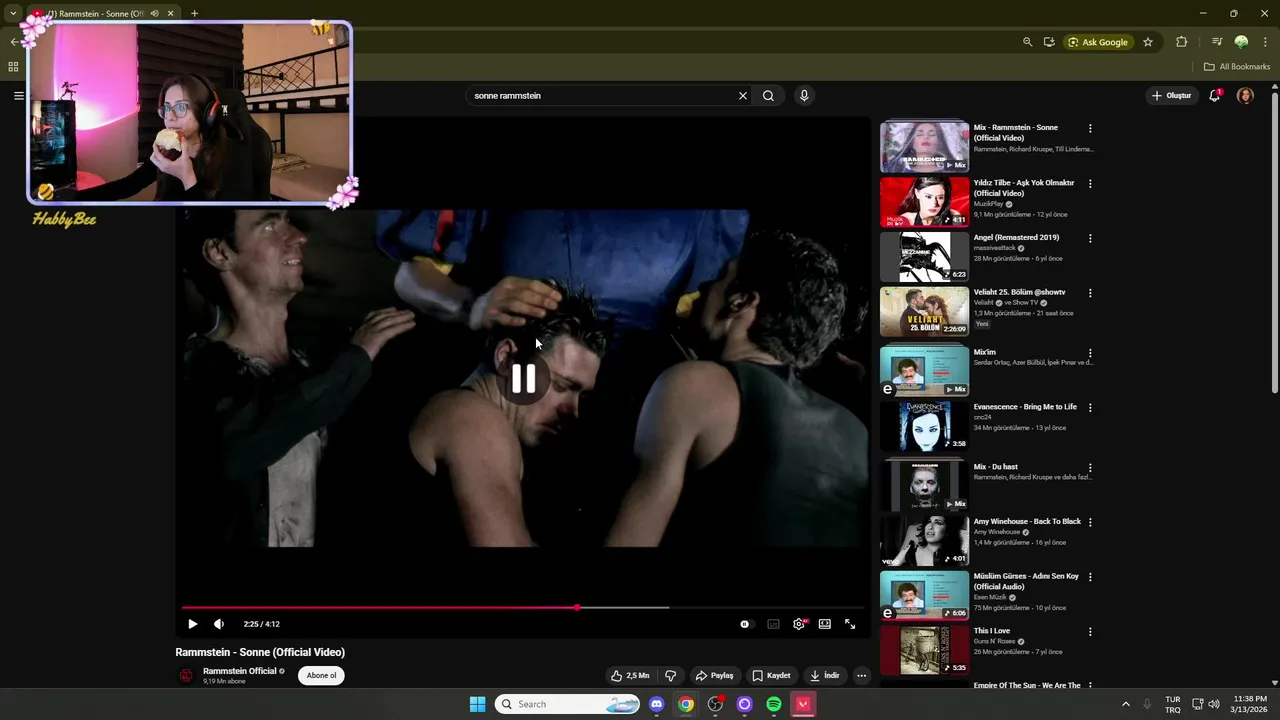1280x720 pixels.
Task: Close the Rammstein - Sonne tab
Action: pyautogui.click(x=171, y=13)
